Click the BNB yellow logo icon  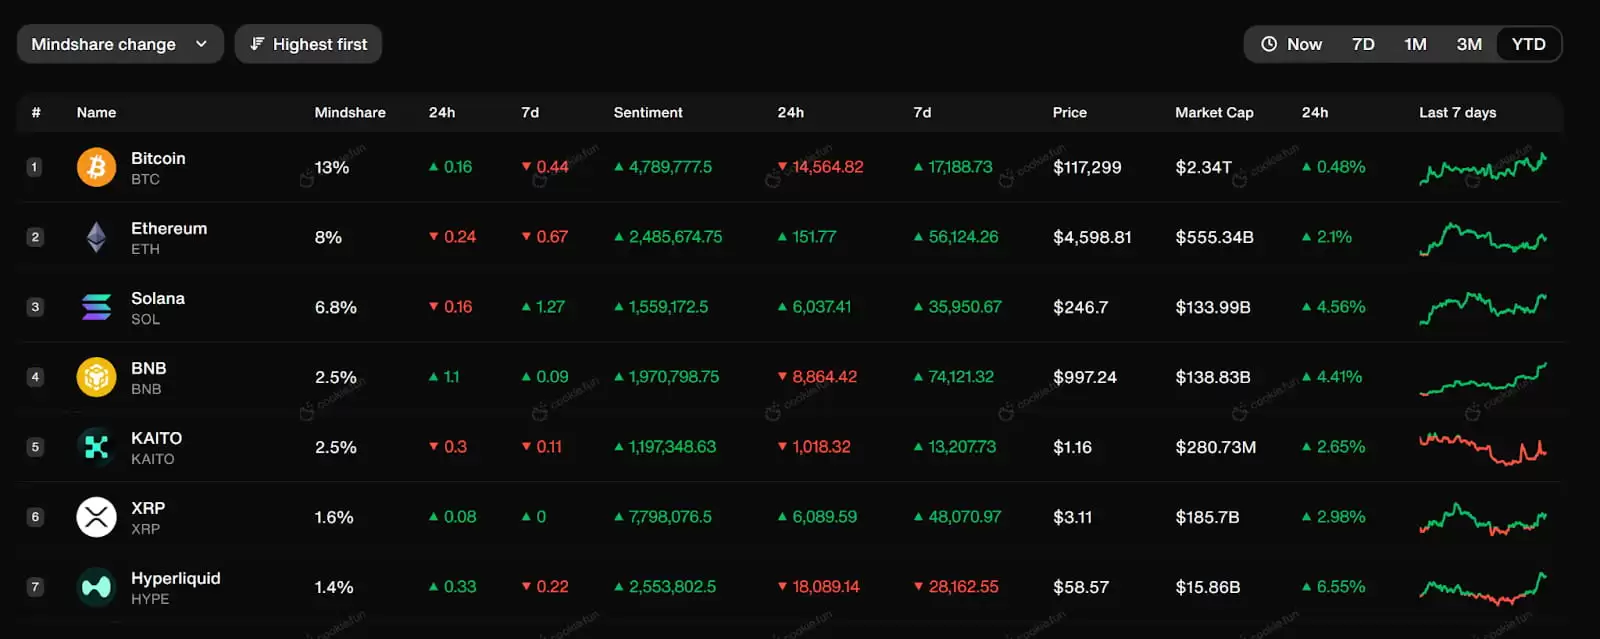point(96,377)
